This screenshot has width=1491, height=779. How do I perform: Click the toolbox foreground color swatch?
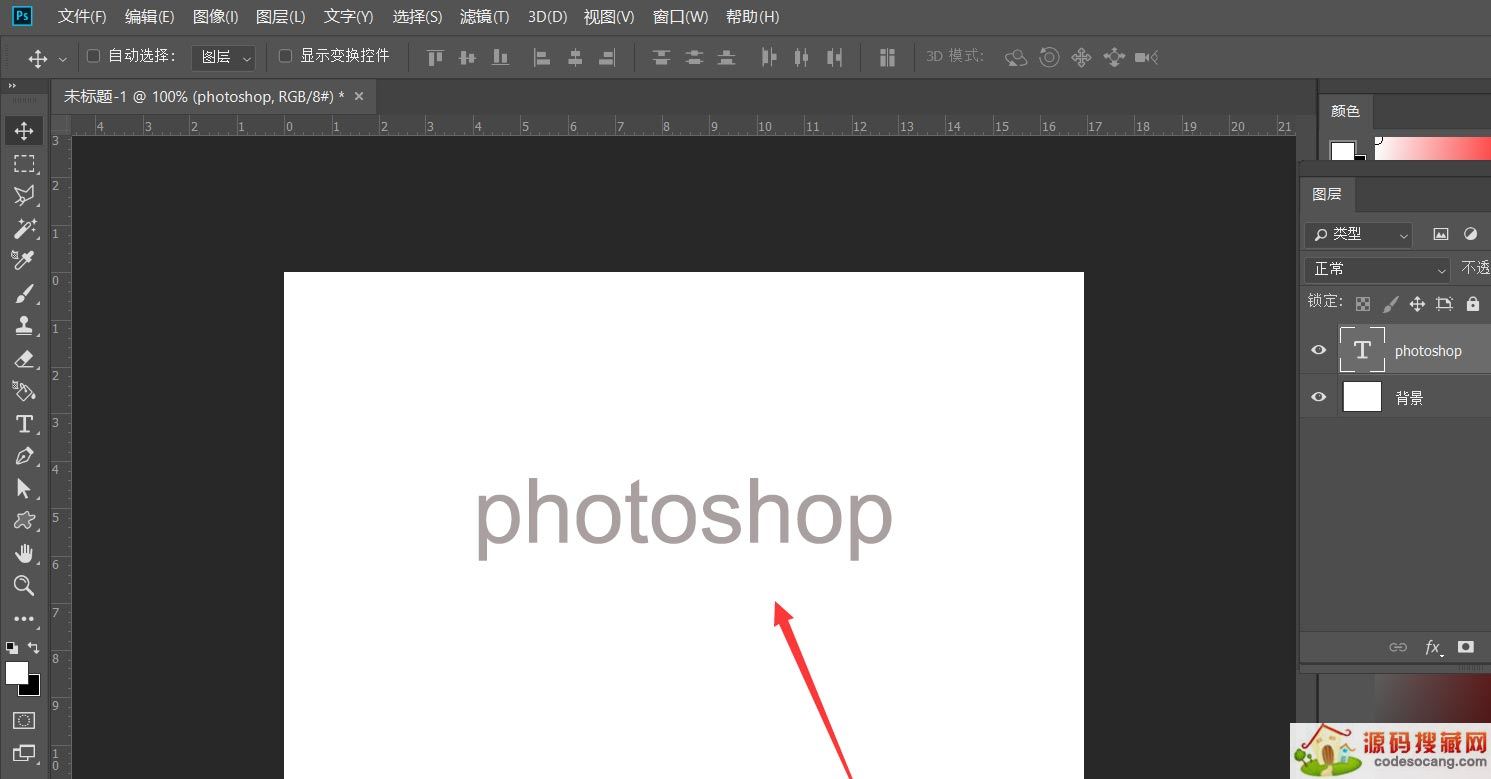[x=16, y=673]
